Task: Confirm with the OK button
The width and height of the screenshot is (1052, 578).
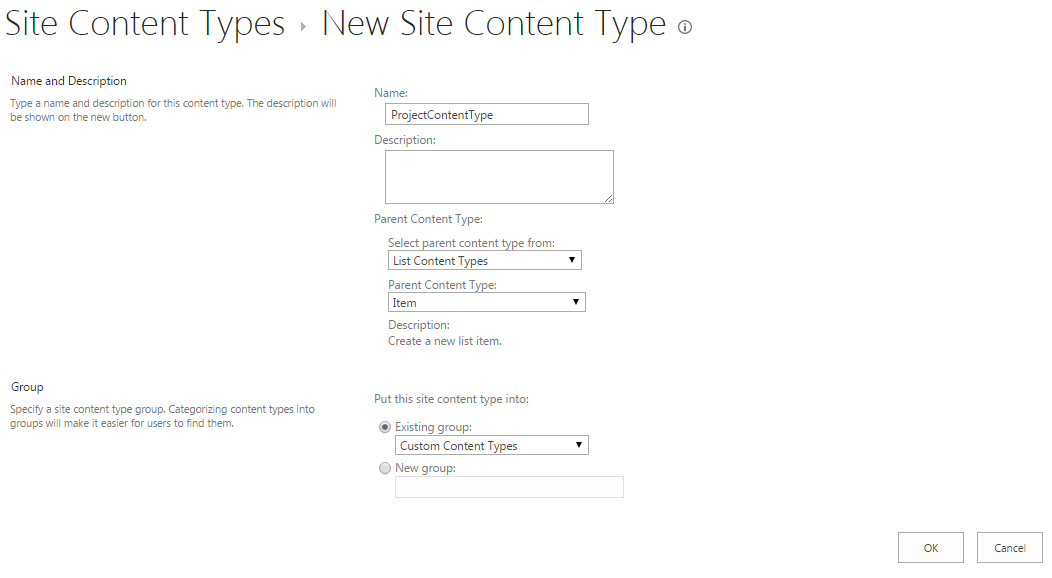Action: click(931, 548)
